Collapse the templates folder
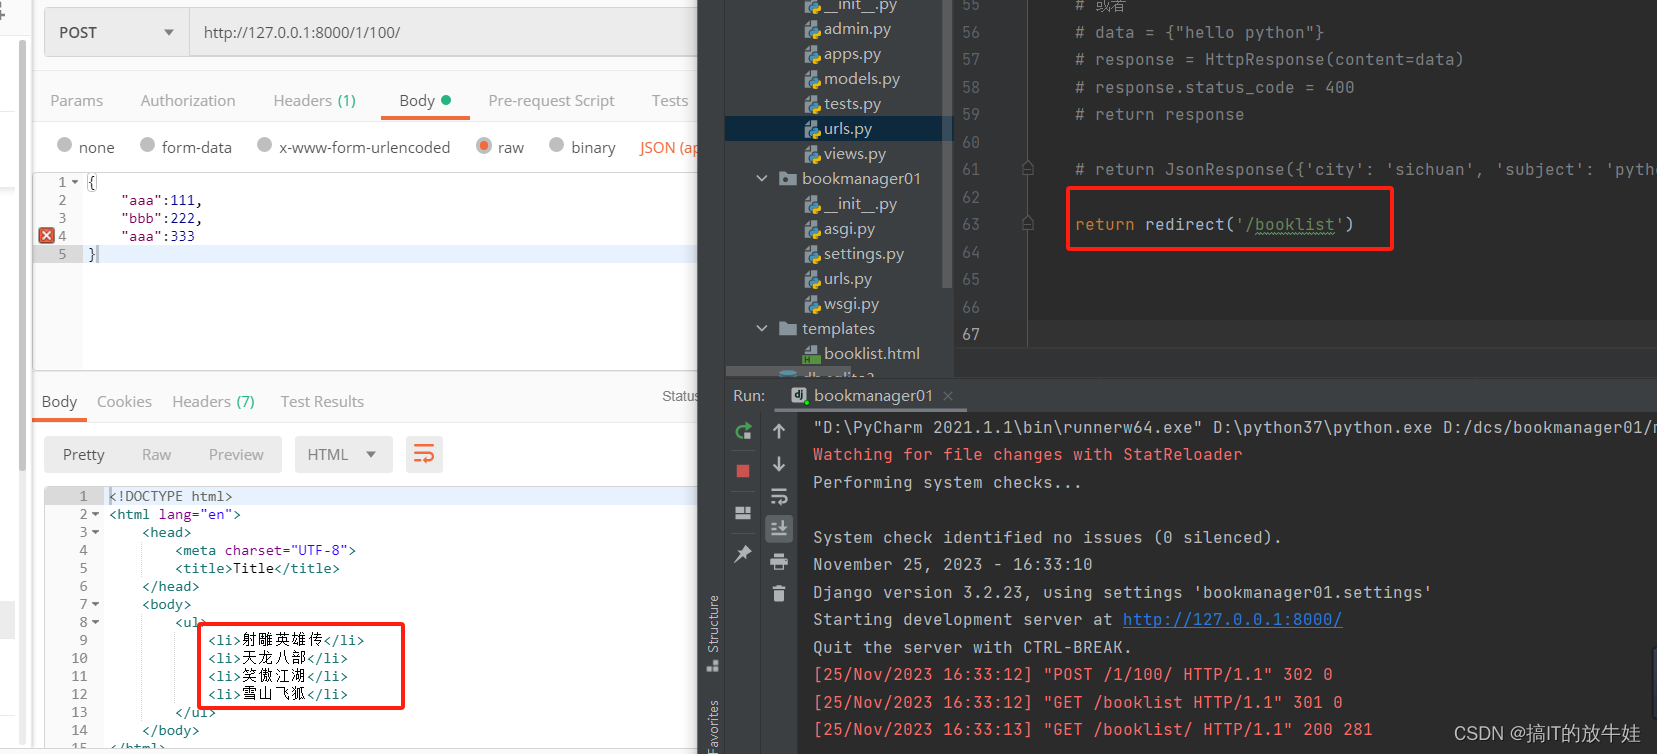This screenshot has height=754, width=1657. point(762,329)
